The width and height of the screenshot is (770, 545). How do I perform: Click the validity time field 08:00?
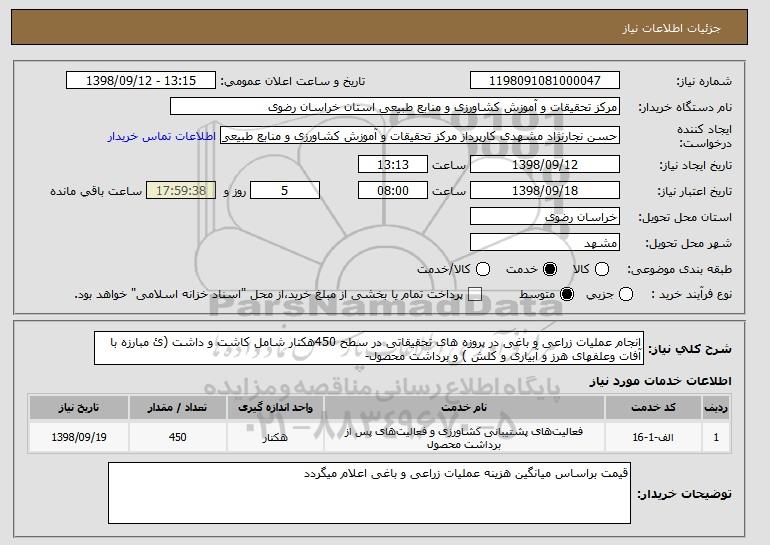(393, 191)
